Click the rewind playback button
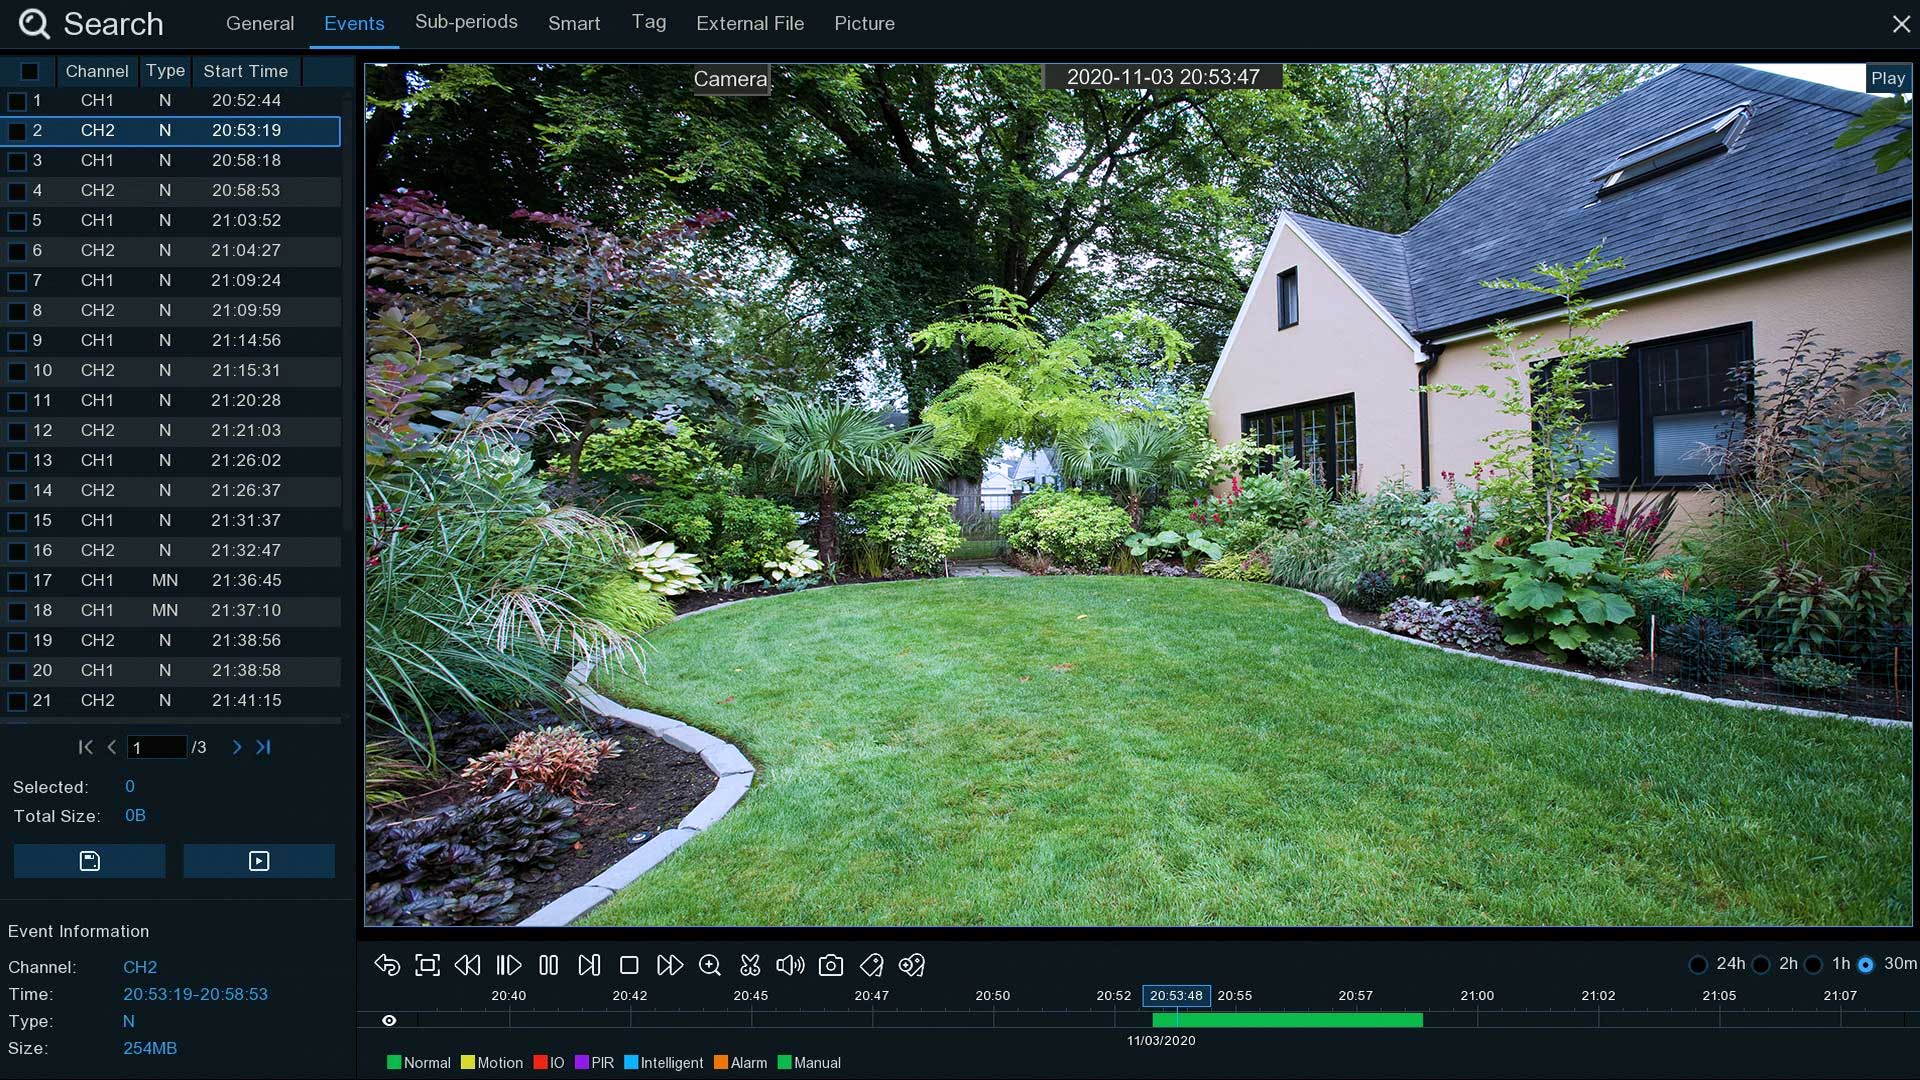The width and height of the screenshot is (1920, 1080). 467,965
